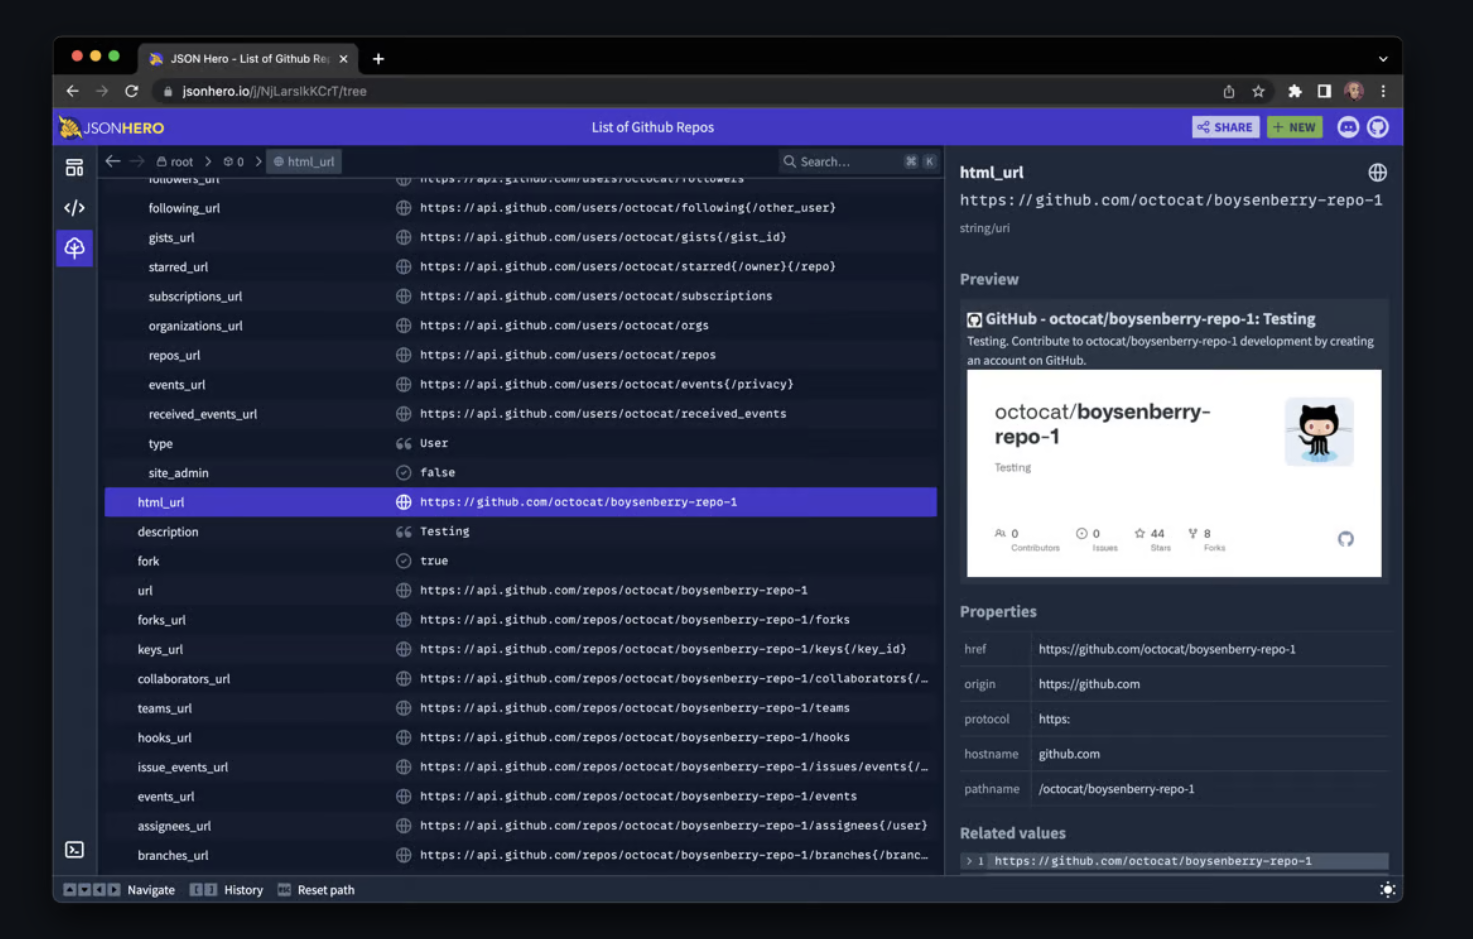Open the octocat/boysenberry-repo-1 preview image
This screenshot has height=939, width=1473.
point(1174,473)
